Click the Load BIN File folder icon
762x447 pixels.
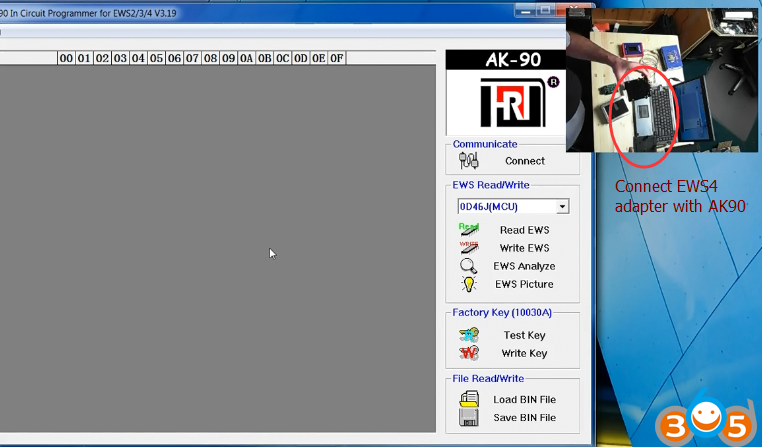click(x=469, y=399)
